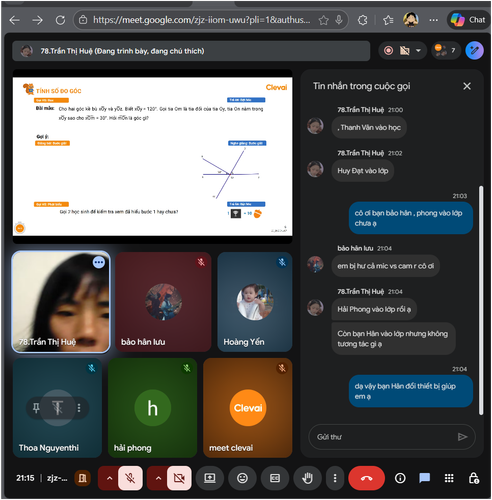Reload the Google Meet page
The image size is (492, 500).
[x=60, y=20]
